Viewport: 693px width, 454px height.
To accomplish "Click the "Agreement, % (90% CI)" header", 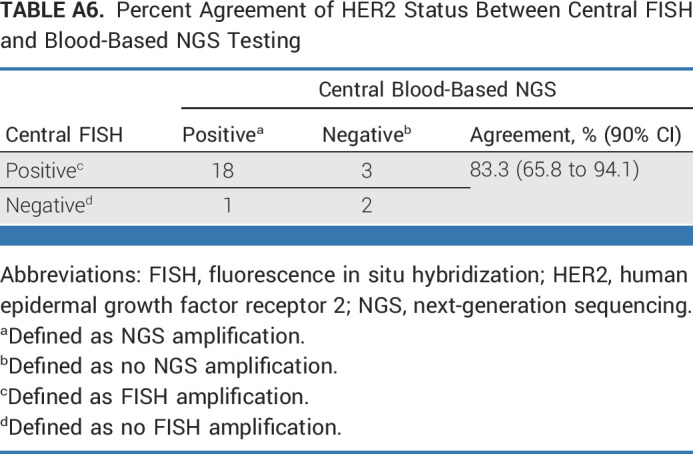I will click(x=575, y=135).
